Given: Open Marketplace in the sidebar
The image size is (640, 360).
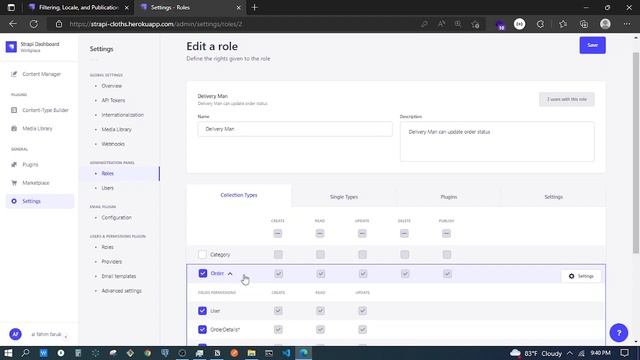Looking at the screenshot, I should [31, 183].
